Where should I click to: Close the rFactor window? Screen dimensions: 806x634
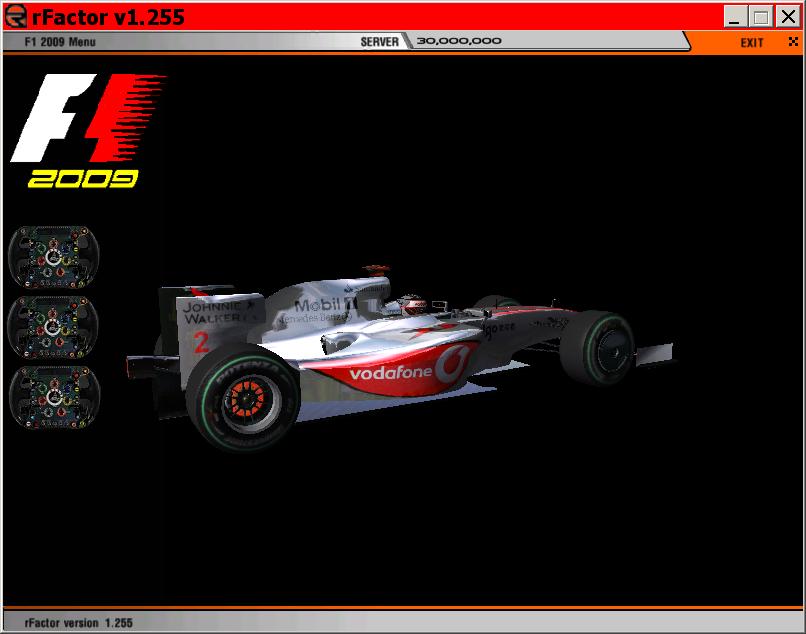[787, 16]
